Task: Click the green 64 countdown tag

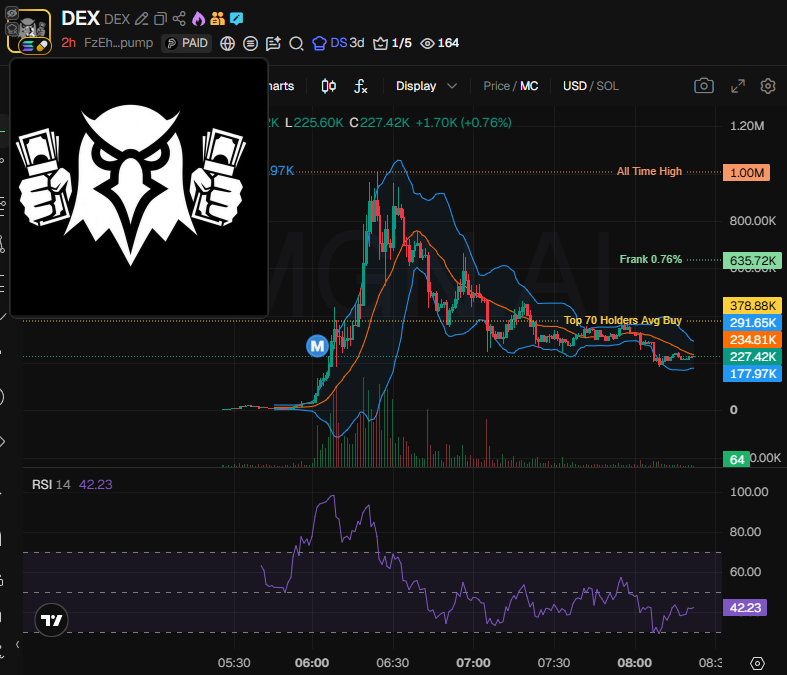Action: tap(736, 459)
